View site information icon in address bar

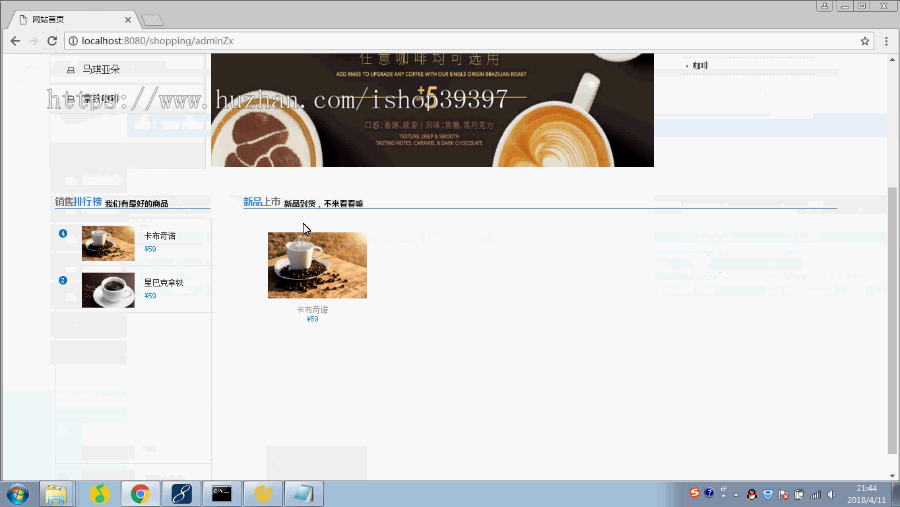click(73, 41)
